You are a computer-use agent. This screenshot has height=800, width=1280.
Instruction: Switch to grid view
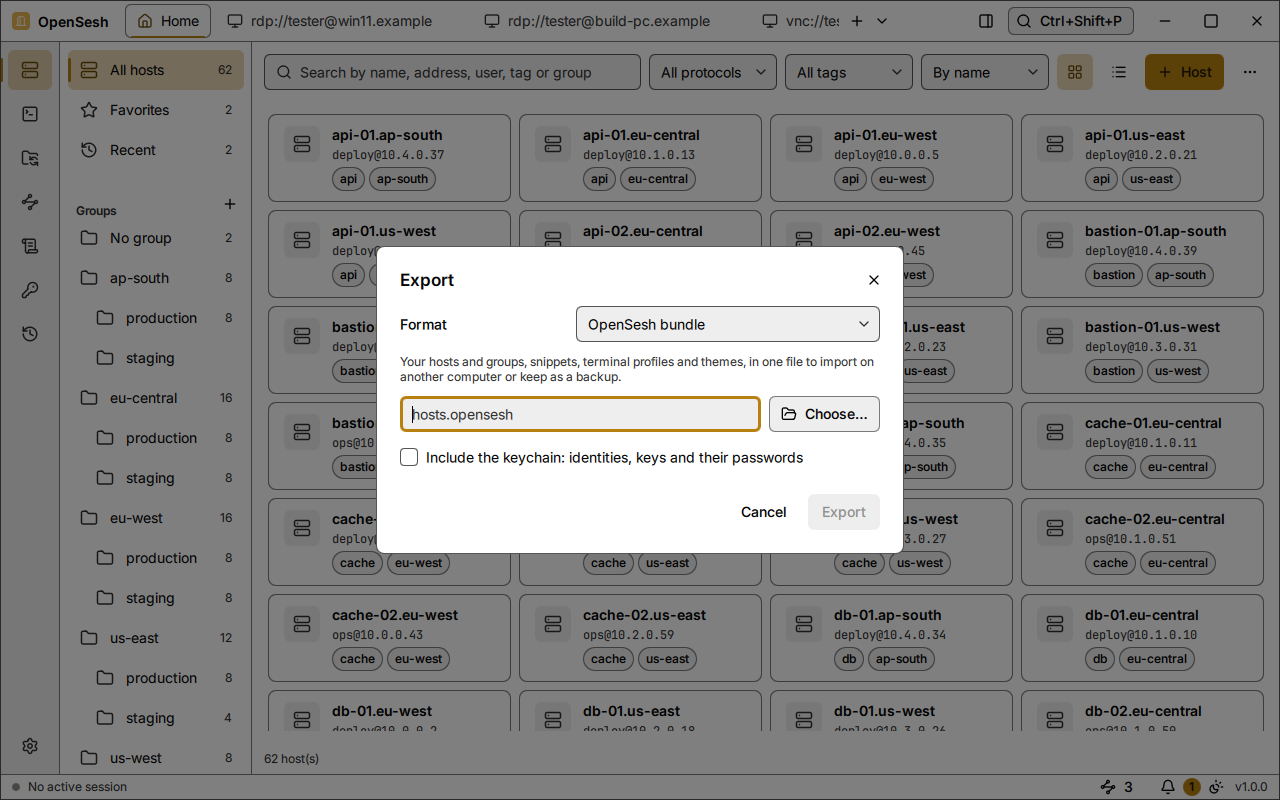point(1075,72)
